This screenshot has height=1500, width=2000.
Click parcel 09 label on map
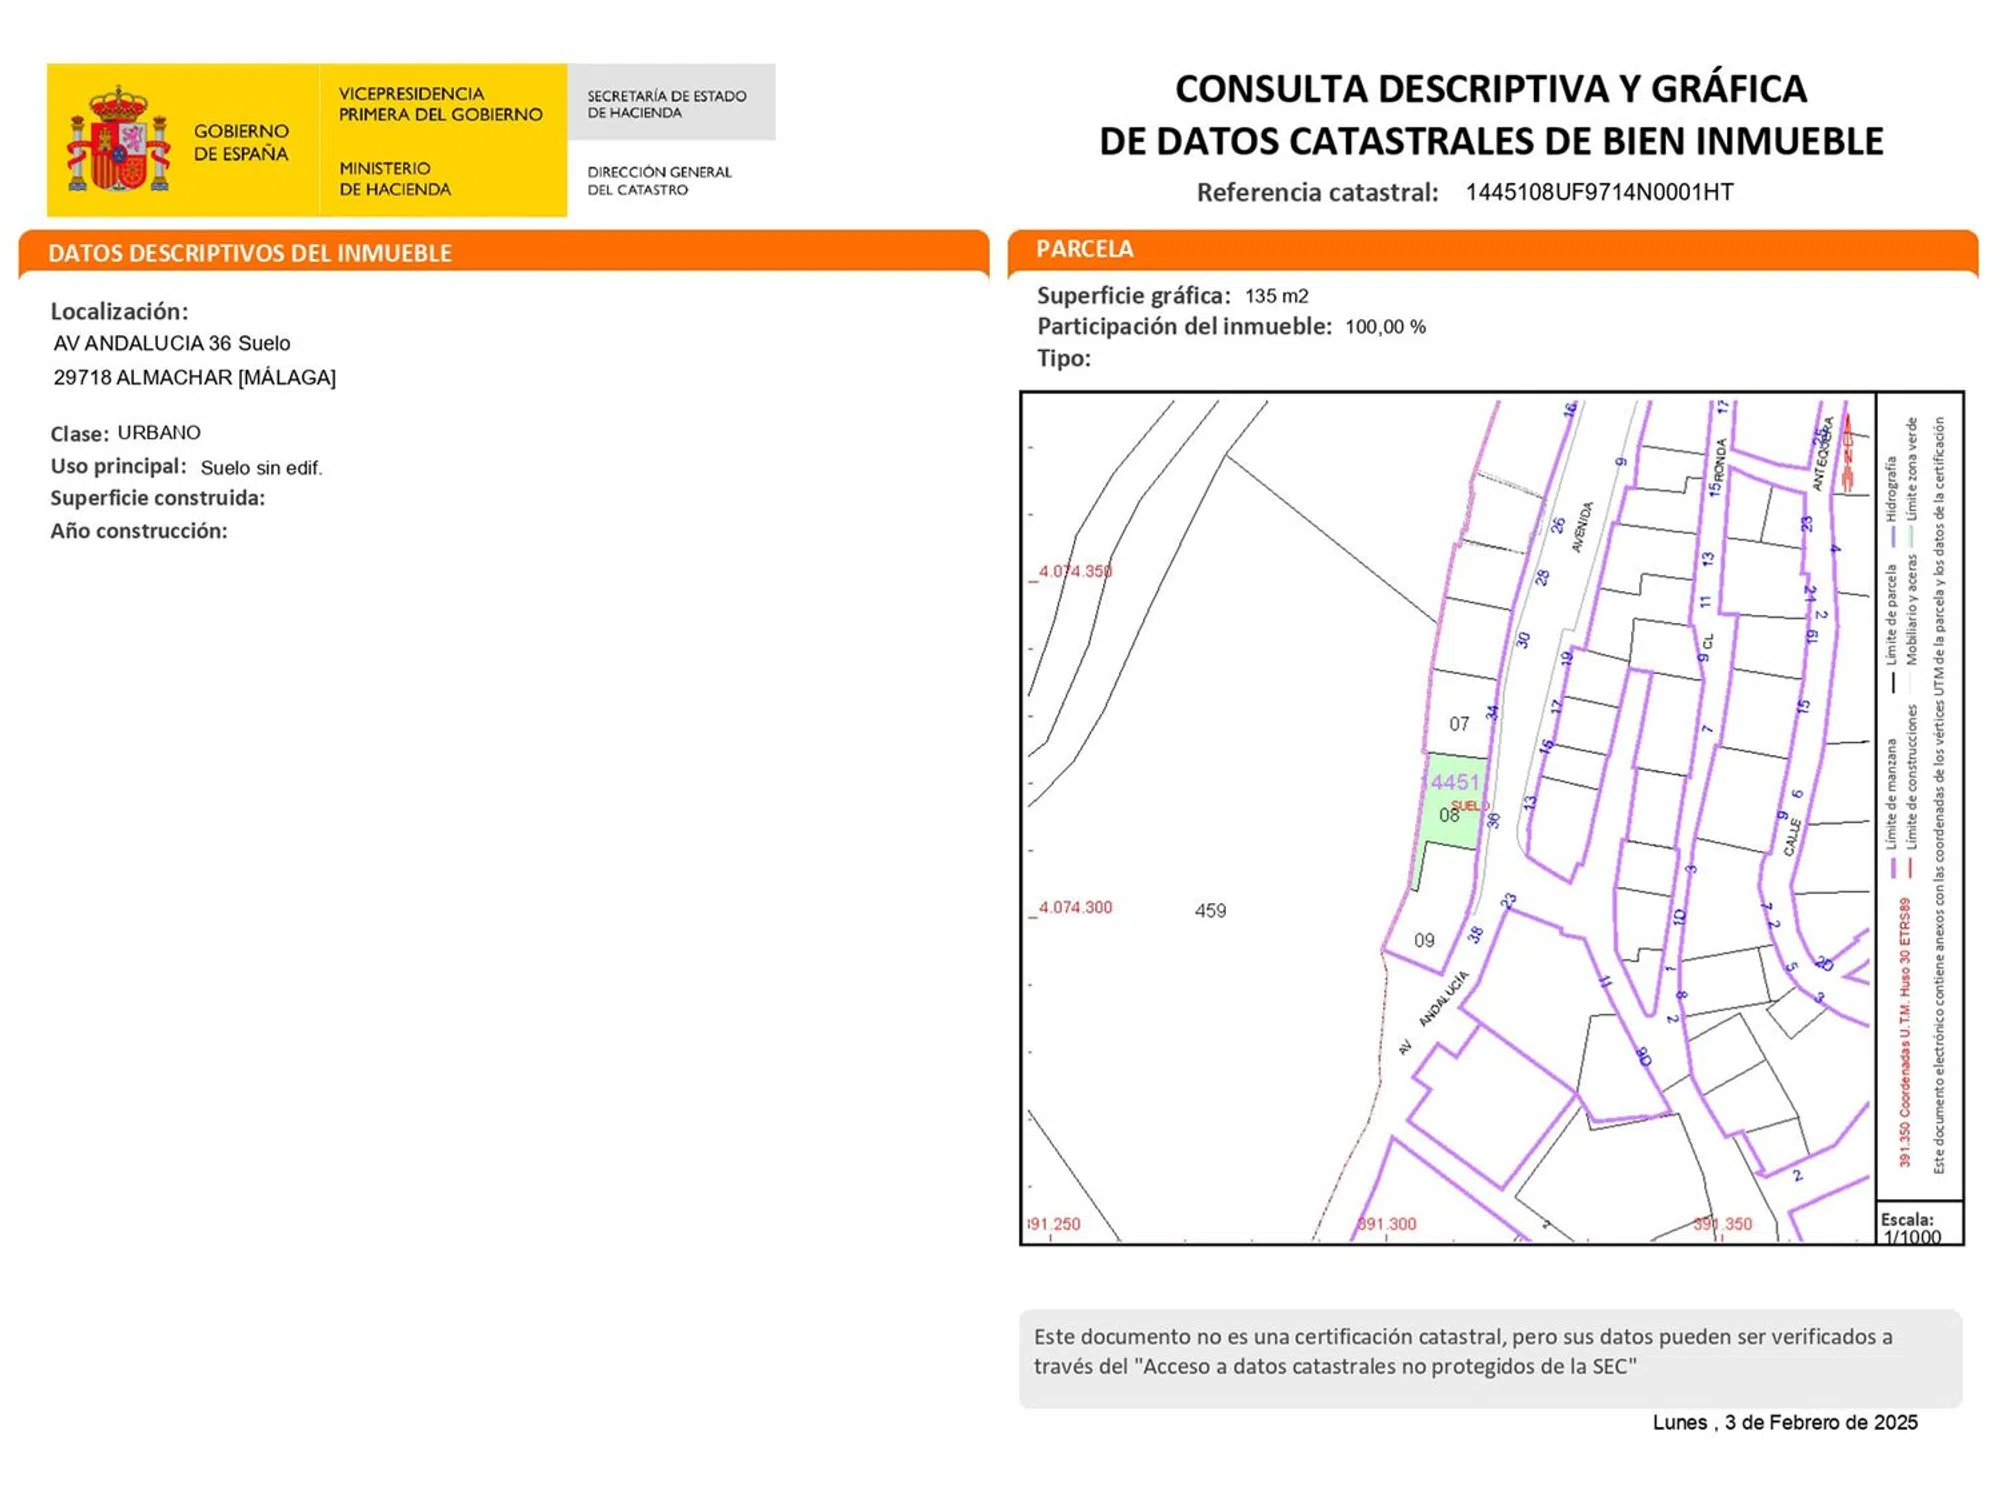[x=1424, y=940]
